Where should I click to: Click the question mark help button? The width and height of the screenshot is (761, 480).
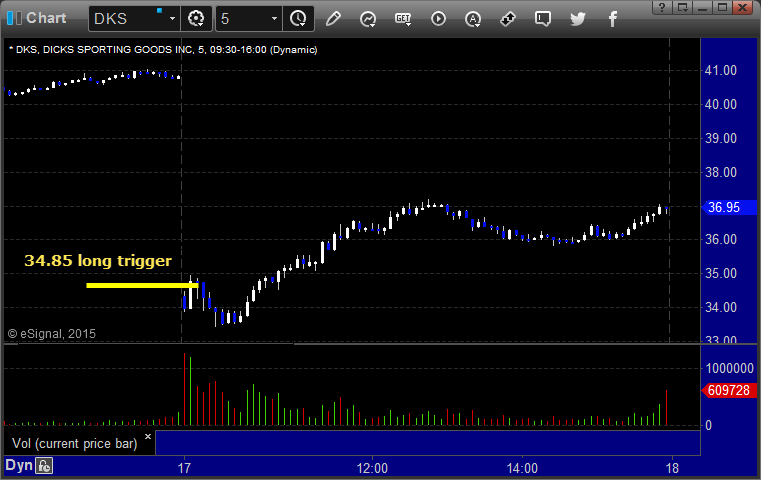point(662,7)
